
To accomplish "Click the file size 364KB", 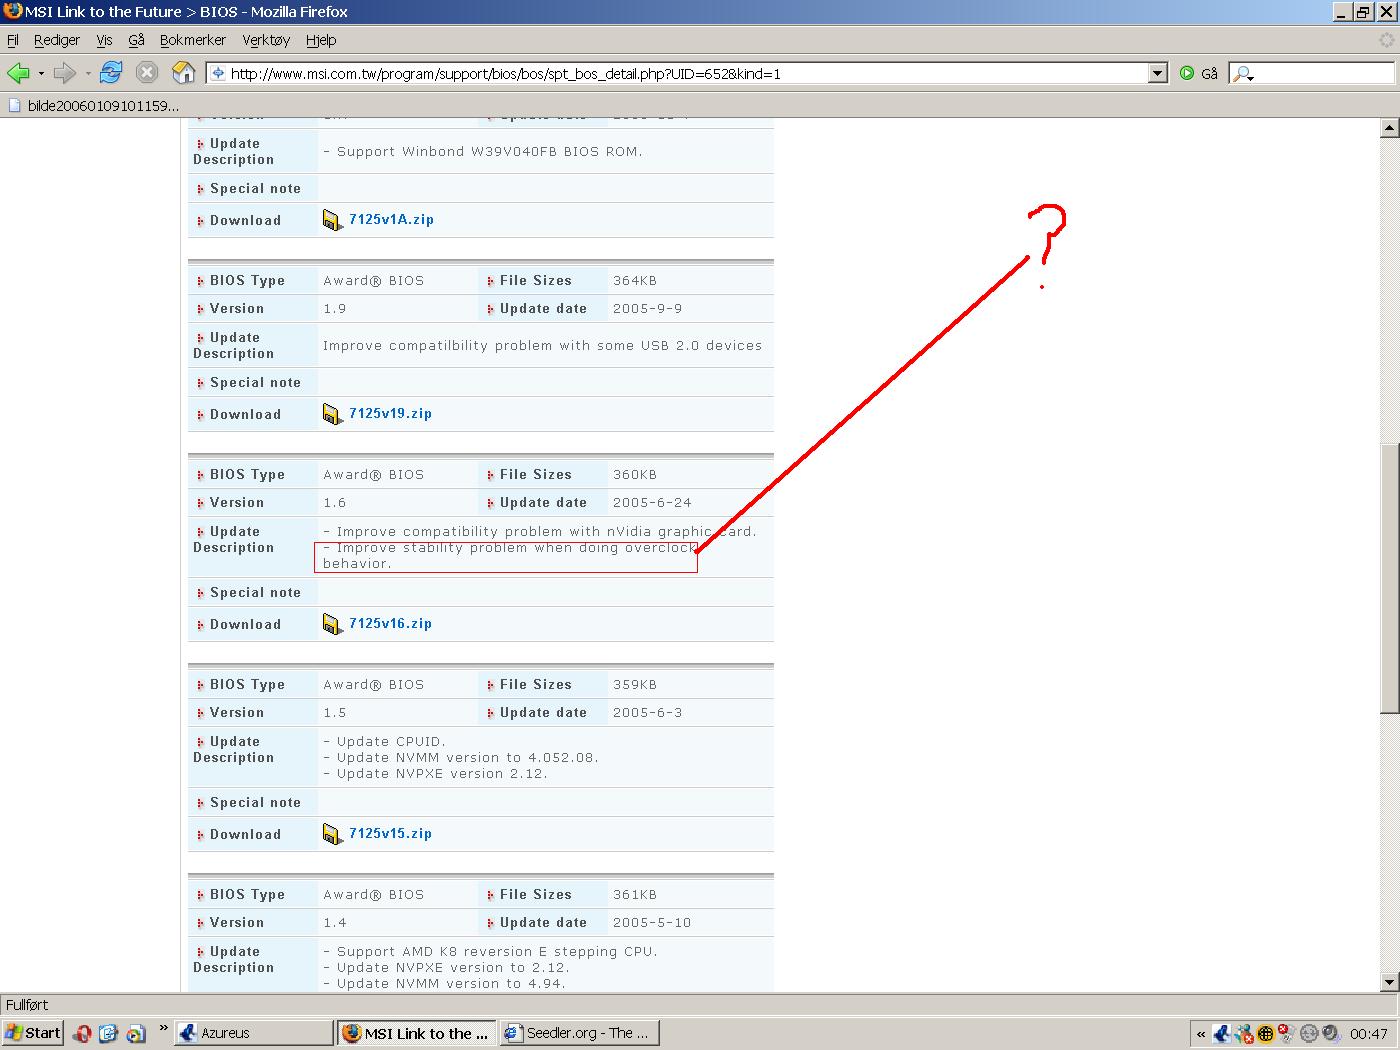I will [635, 280].
